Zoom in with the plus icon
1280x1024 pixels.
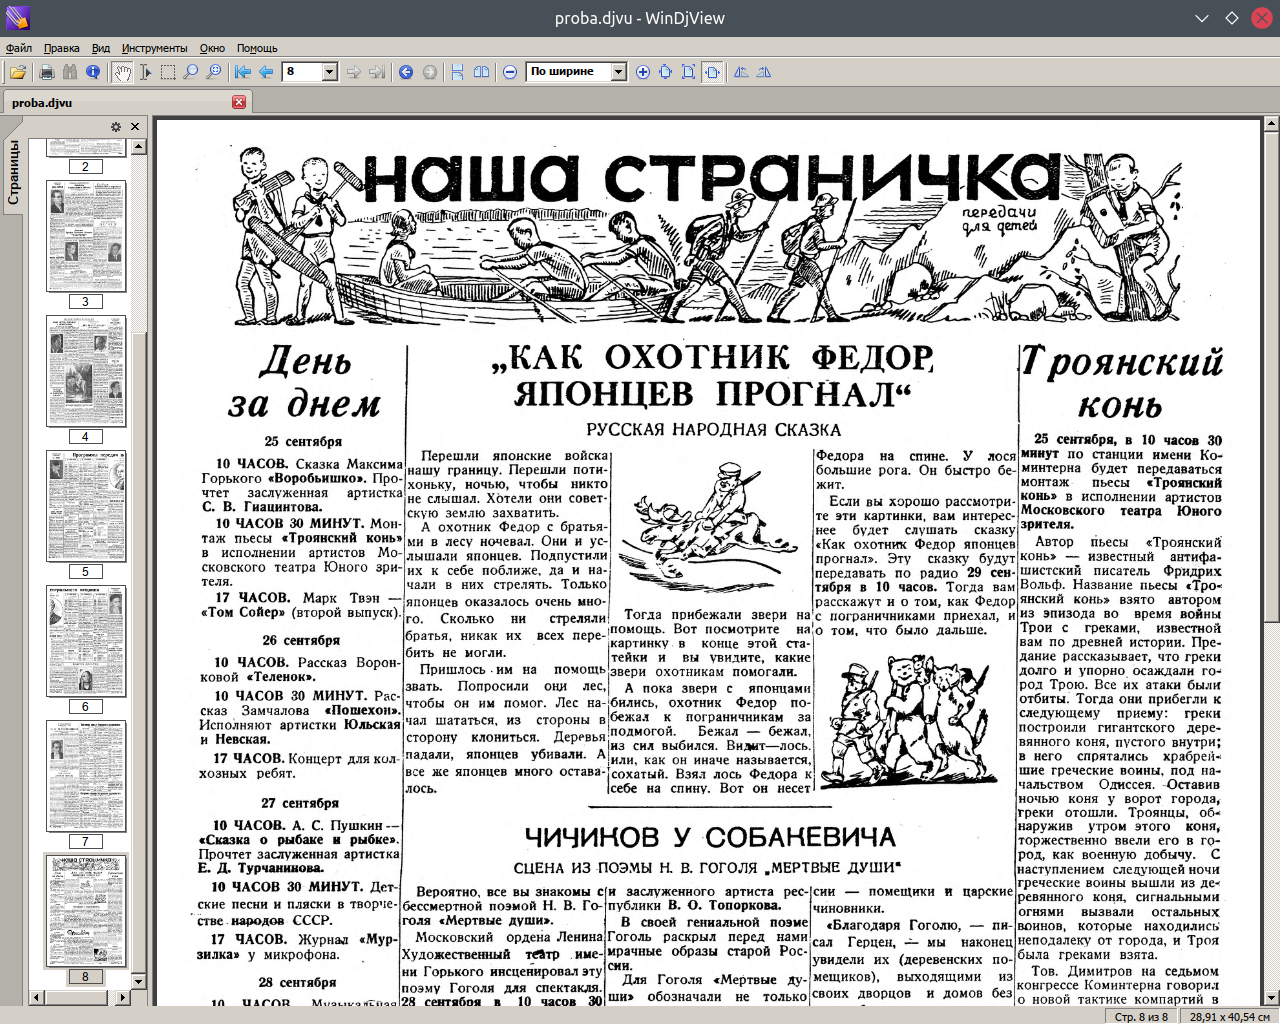(642, 72)
